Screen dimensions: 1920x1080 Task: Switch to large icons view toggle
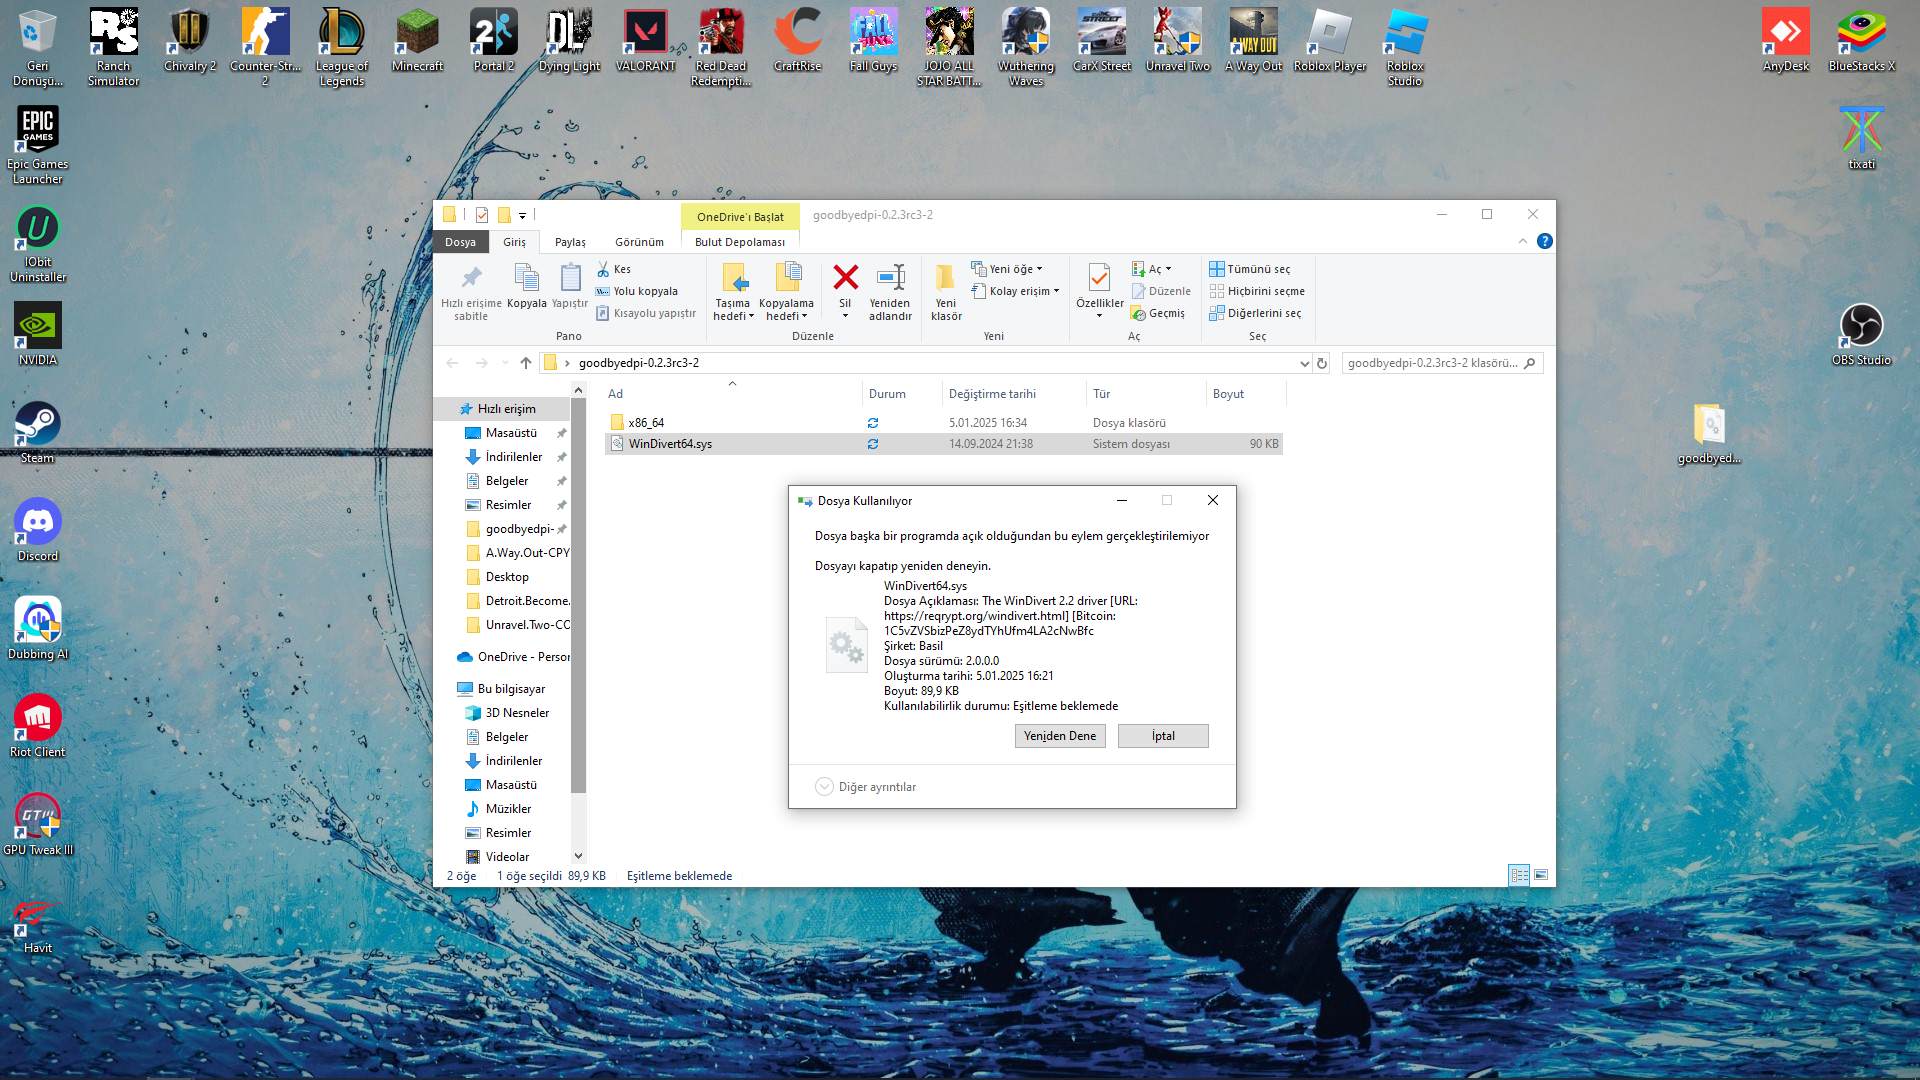pos(1541,875)
